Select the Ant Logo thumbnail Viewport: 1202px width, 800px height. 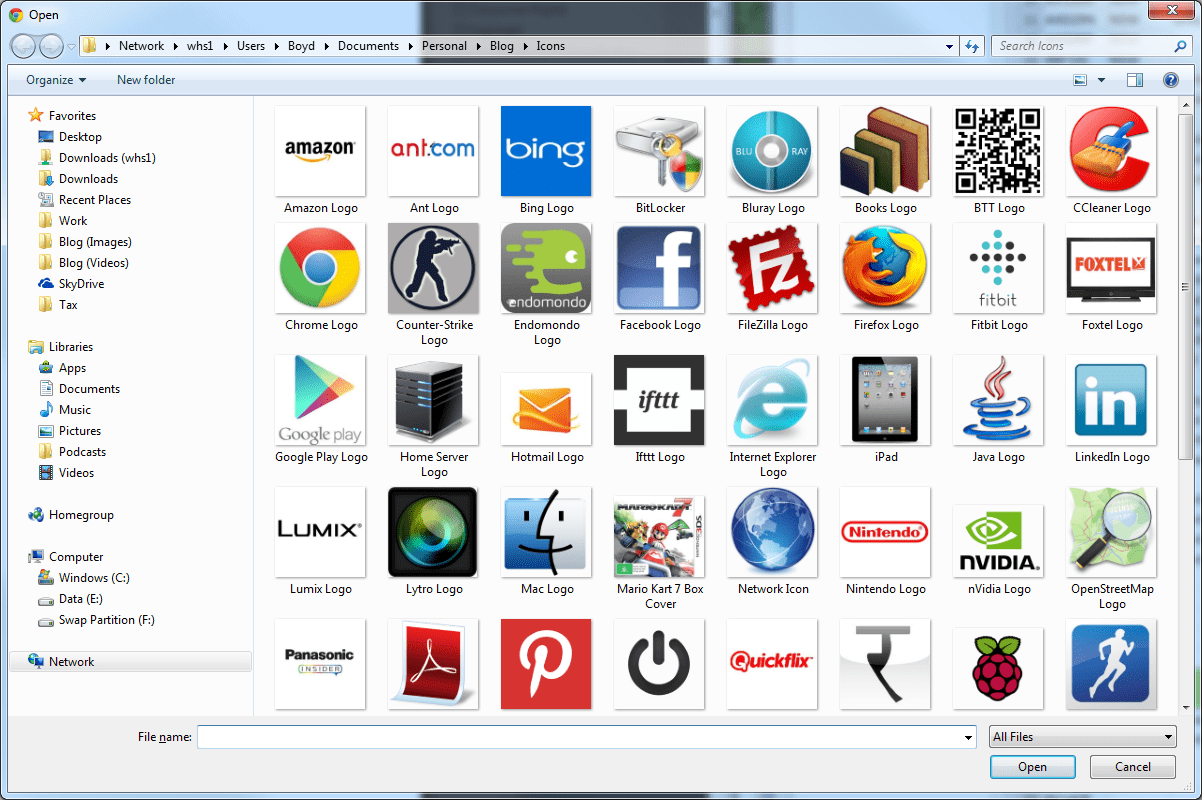(433, 151)
